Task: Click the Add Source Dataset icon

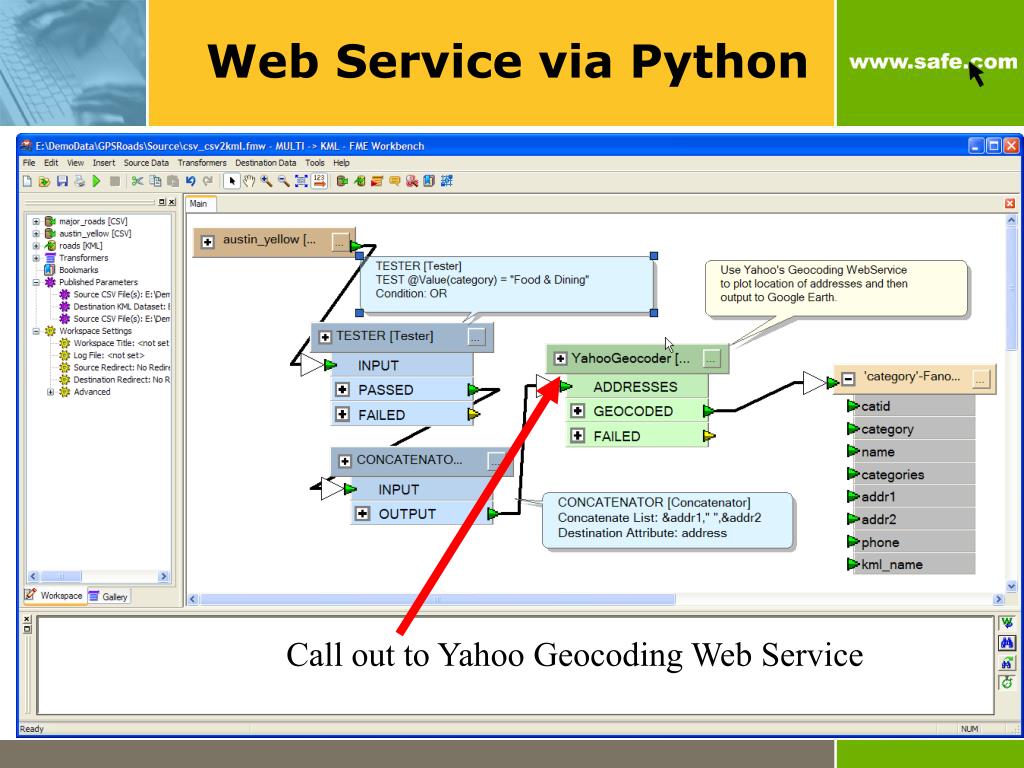Action: coord(342,181)
